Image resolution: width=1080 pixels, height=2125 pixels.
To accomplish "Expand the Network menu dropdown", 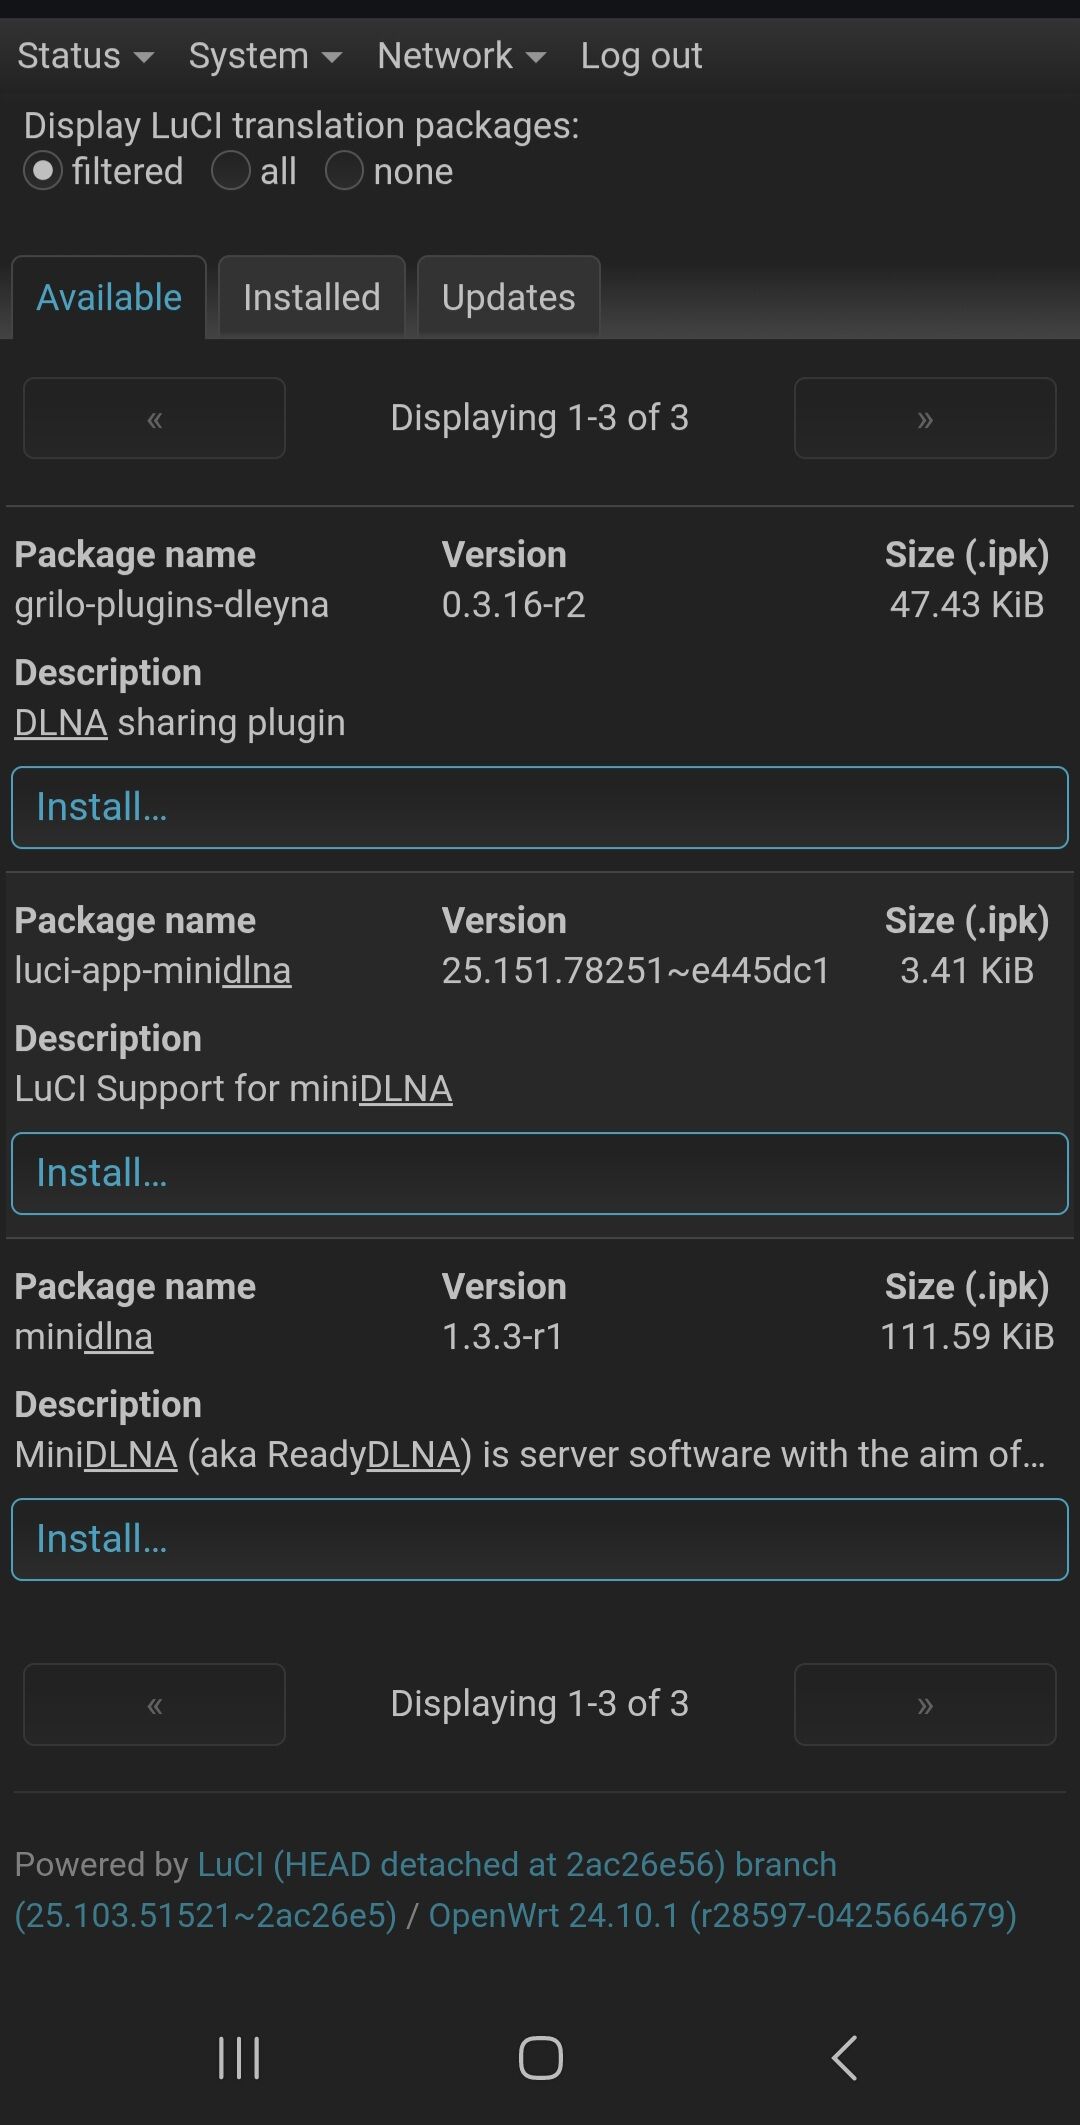I will (462, 56).
